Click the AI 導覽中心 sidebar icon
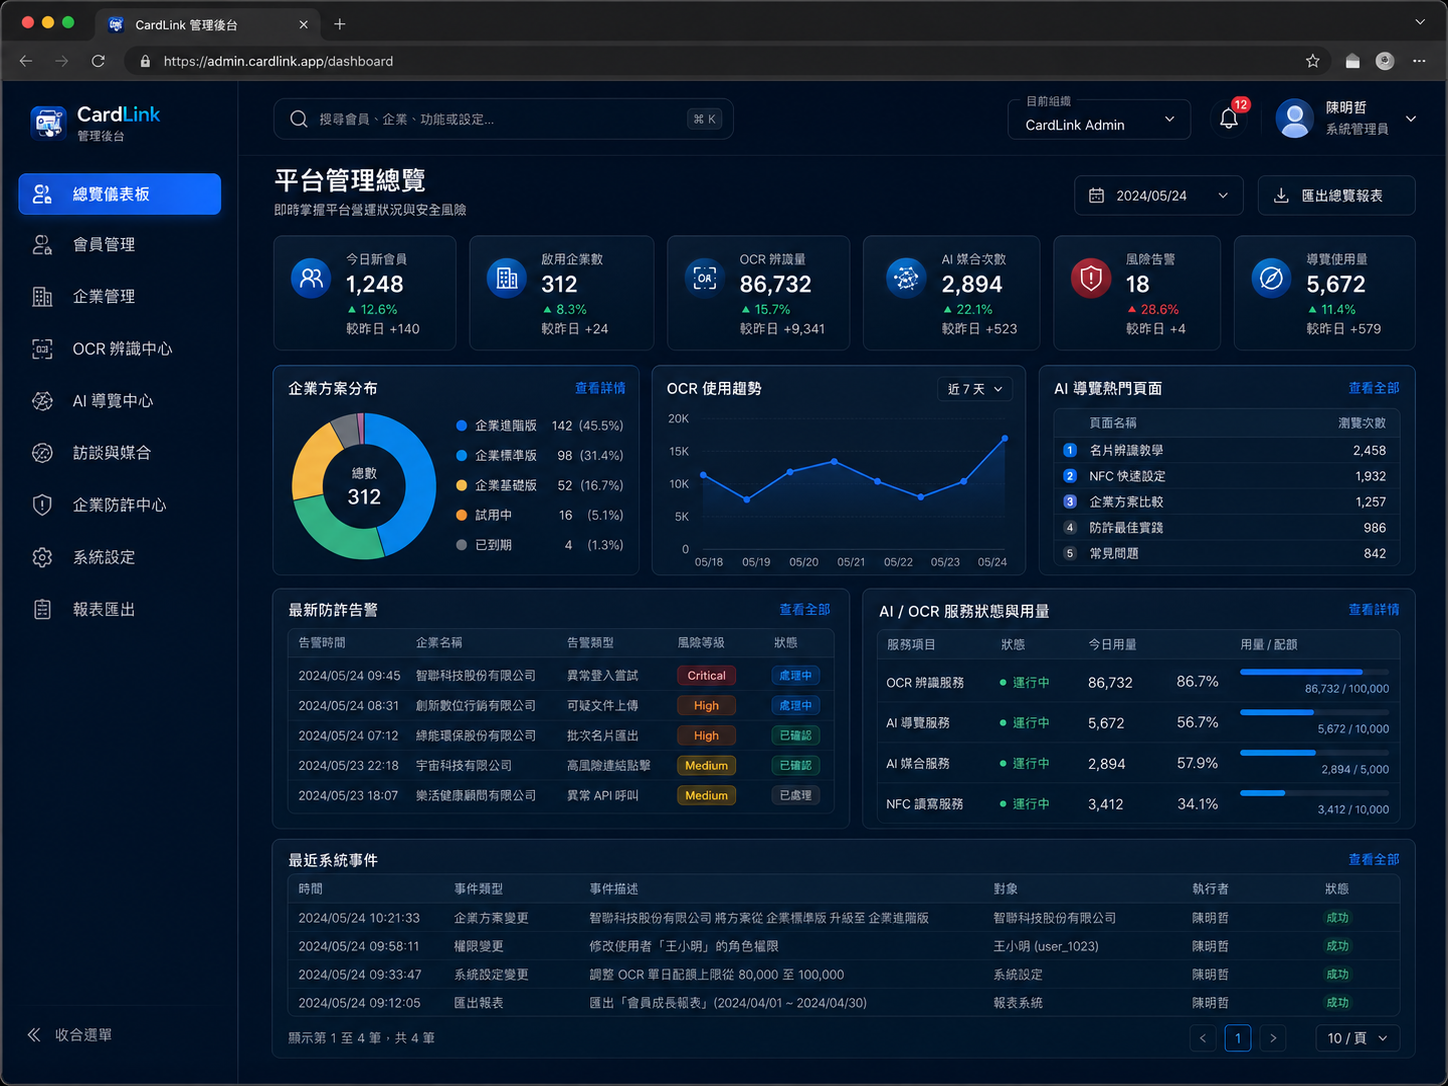 (x=42, y=401)
